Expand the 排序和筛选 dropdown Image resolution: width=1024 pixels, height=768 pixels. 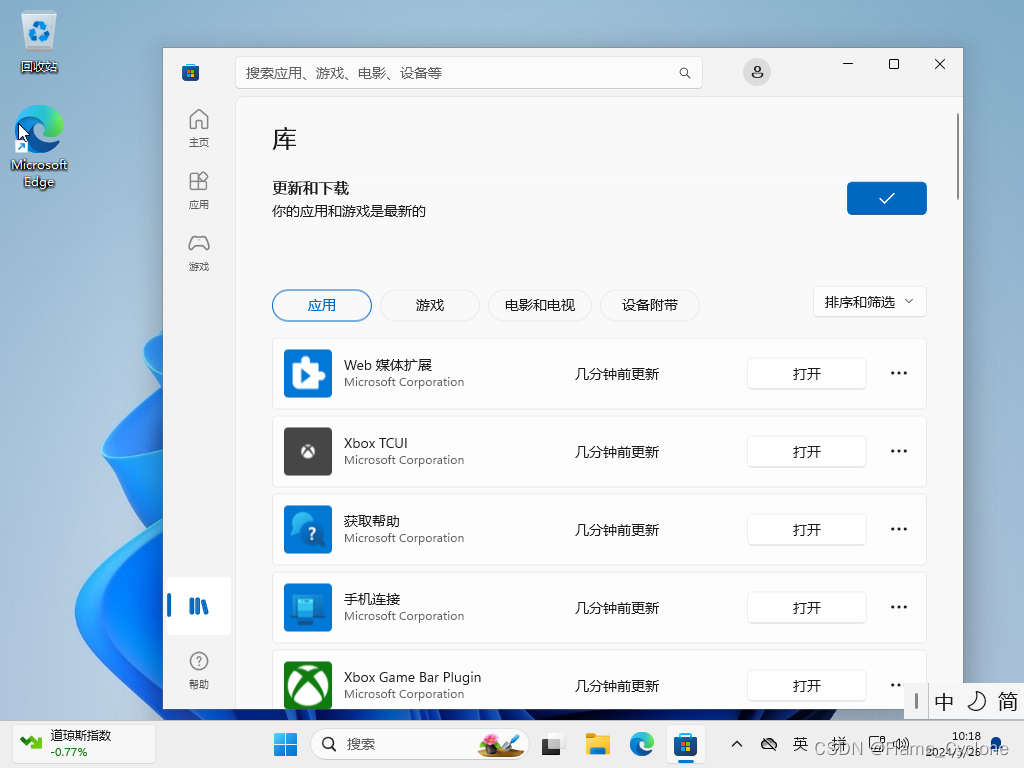[x=869, y=302]
